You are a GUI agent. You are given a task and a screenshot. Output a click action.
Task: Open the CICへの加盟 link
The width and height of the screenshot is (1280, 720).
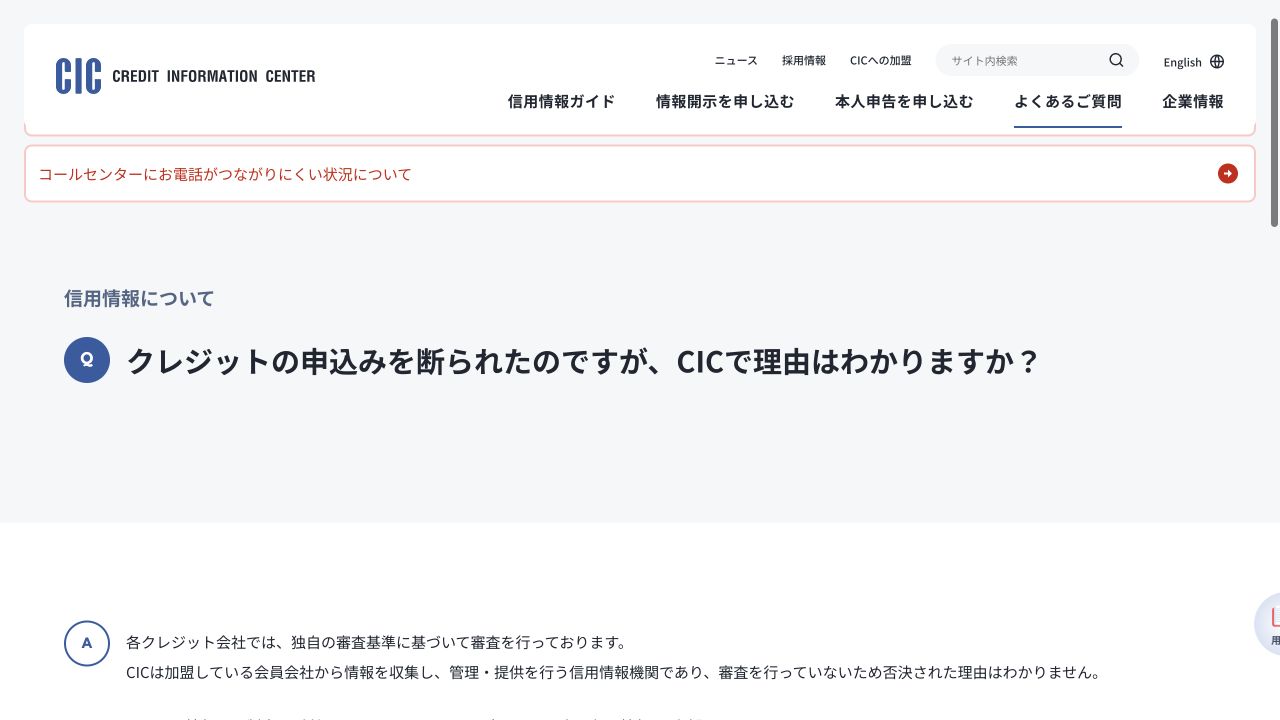881,60
